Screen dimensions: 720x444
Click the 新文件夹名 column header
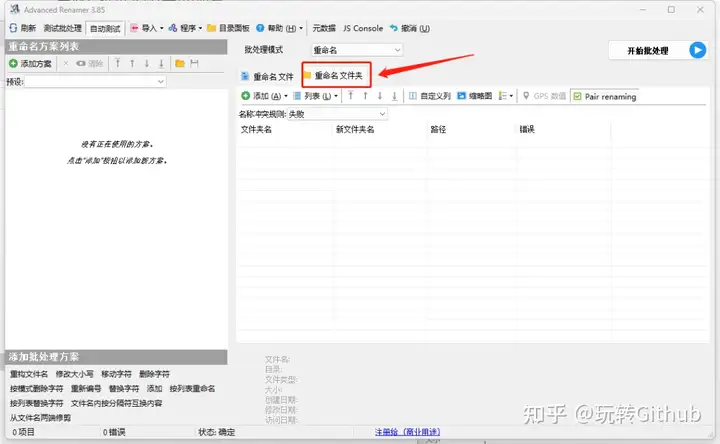point(355,129)
